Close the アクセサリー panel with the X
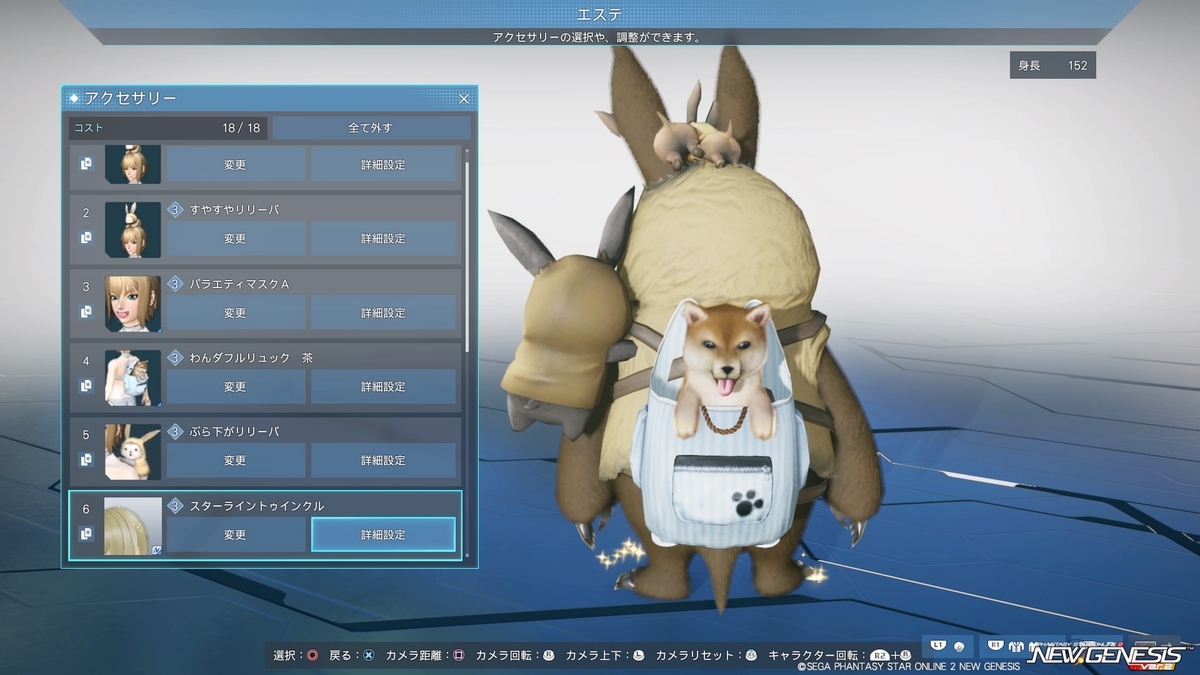The image size is (1200, 675). 464,98
